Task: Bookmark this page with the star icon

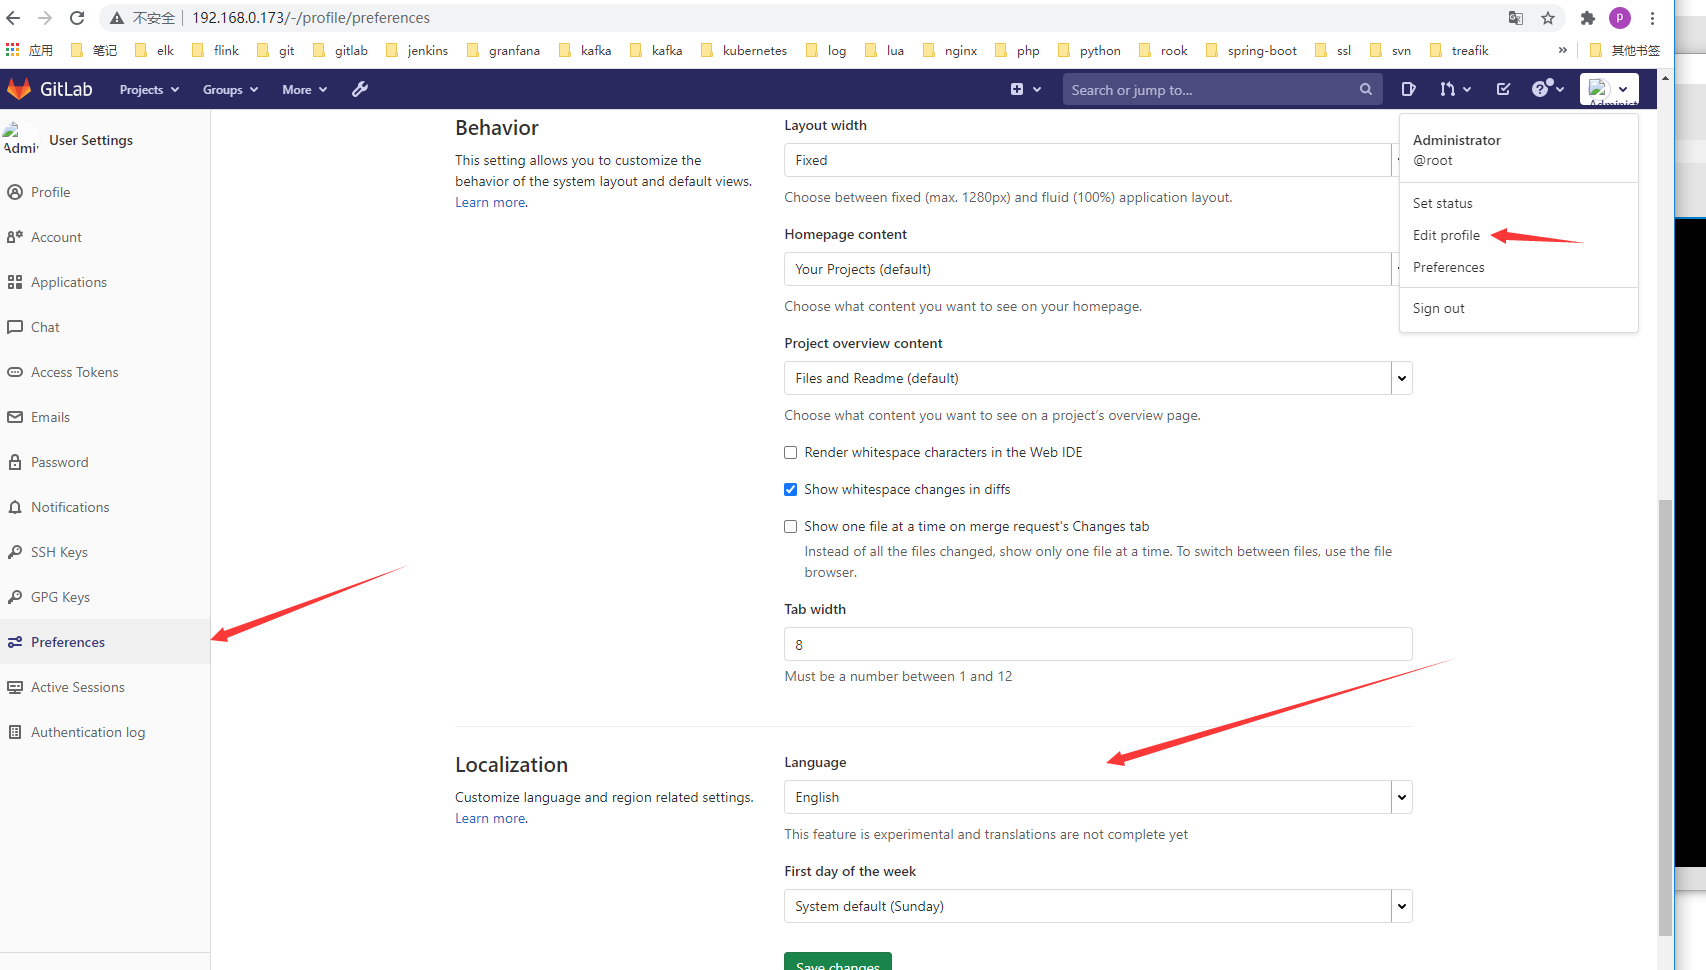Action: 1548,18
